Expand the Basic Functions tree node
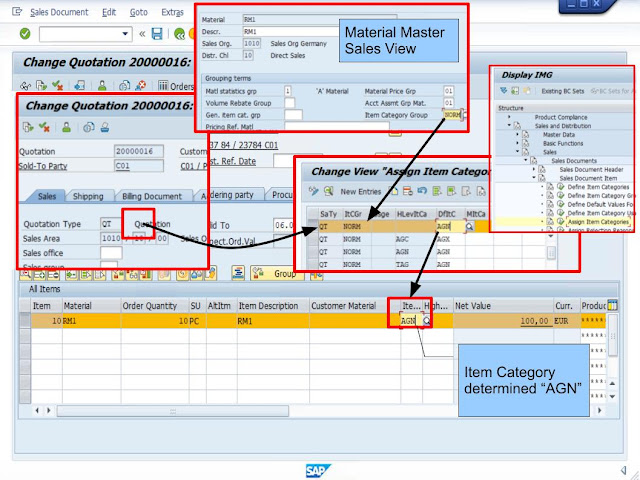The image size is (640, 480). [517, 143]
